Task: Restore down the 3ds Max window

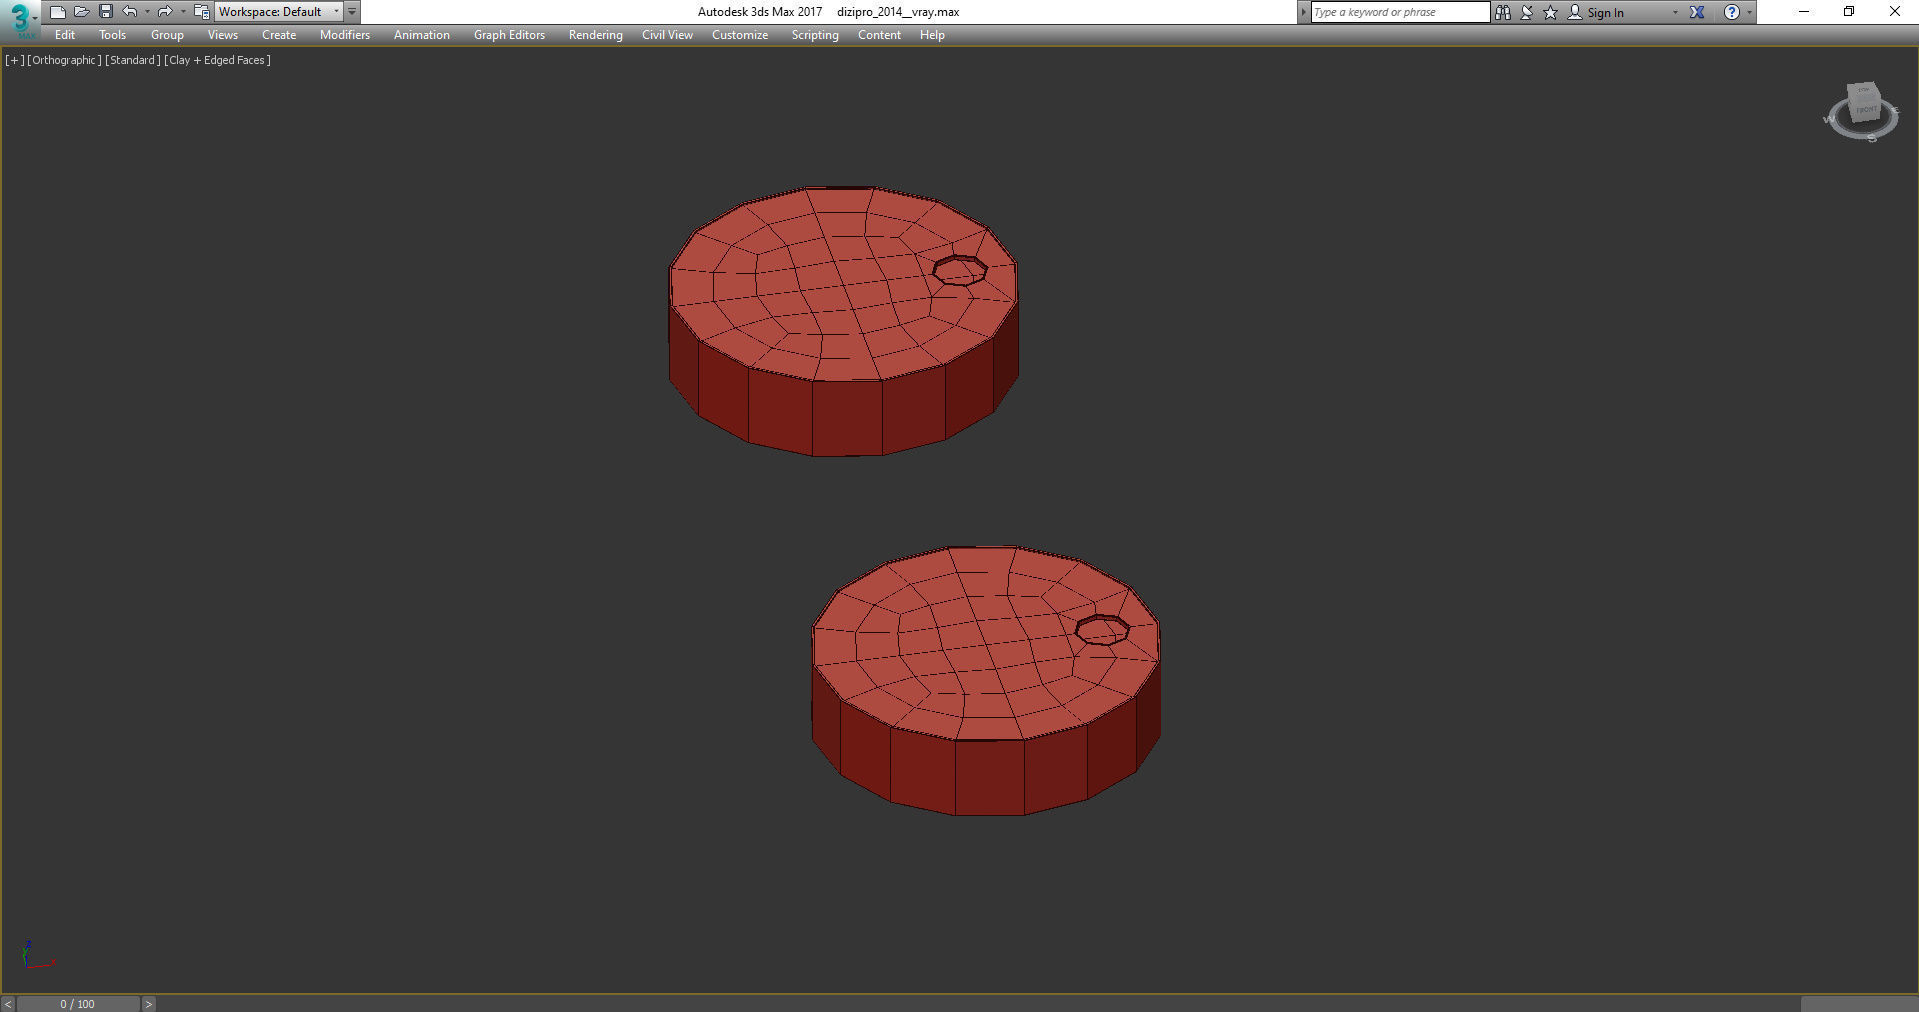Action: click(1849, 12)
